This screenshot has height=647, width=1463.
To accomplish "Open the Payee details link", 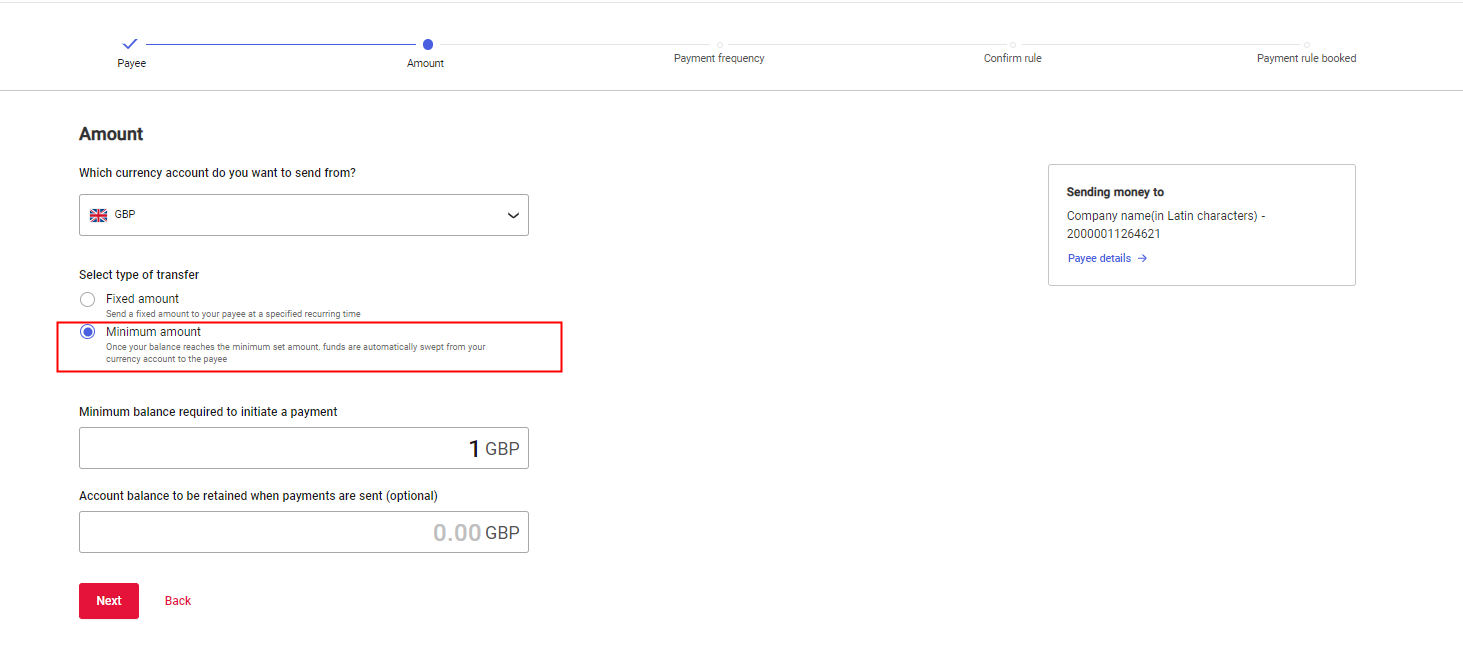I will tap(1099, 258).
